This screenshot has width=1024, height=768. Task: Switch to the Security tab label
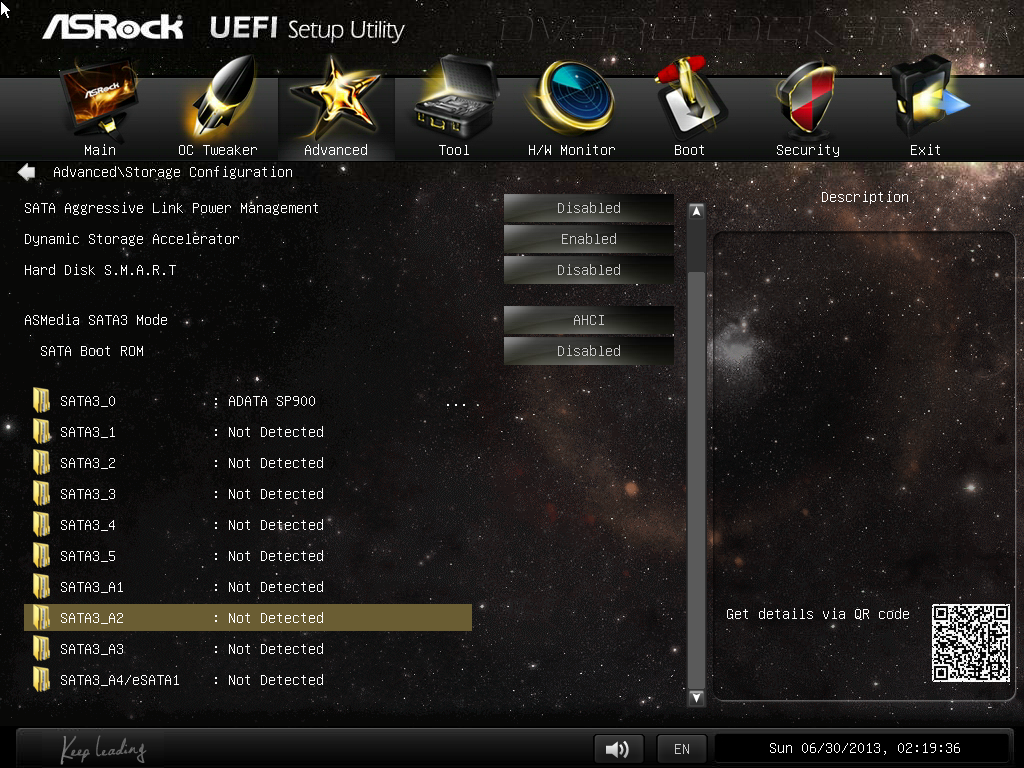808,150
